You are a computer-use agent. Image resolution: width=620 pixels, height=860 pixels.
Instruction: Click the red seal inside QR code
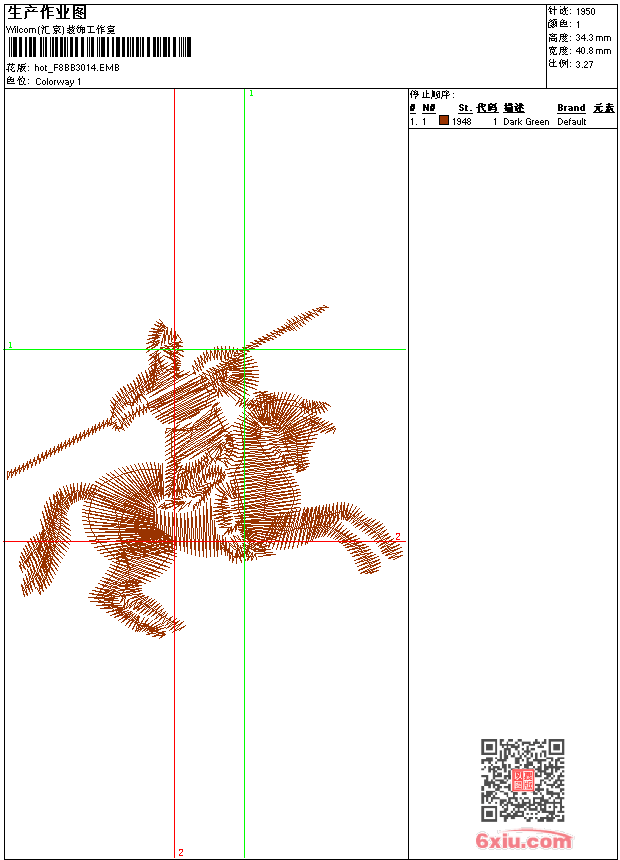[522, 781]
